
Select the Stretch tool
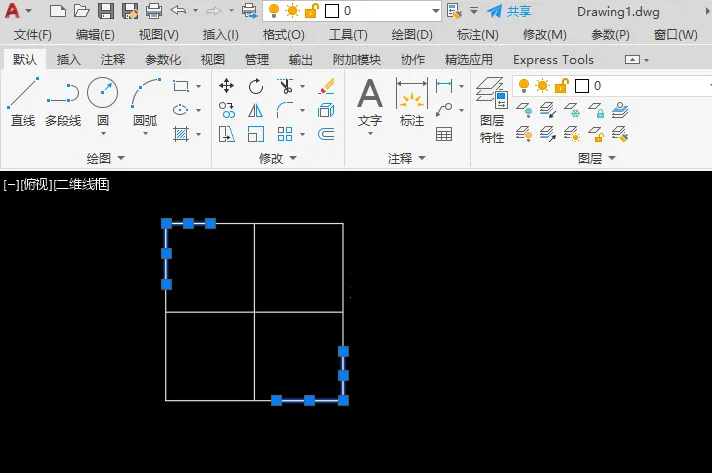click(226, 134)
